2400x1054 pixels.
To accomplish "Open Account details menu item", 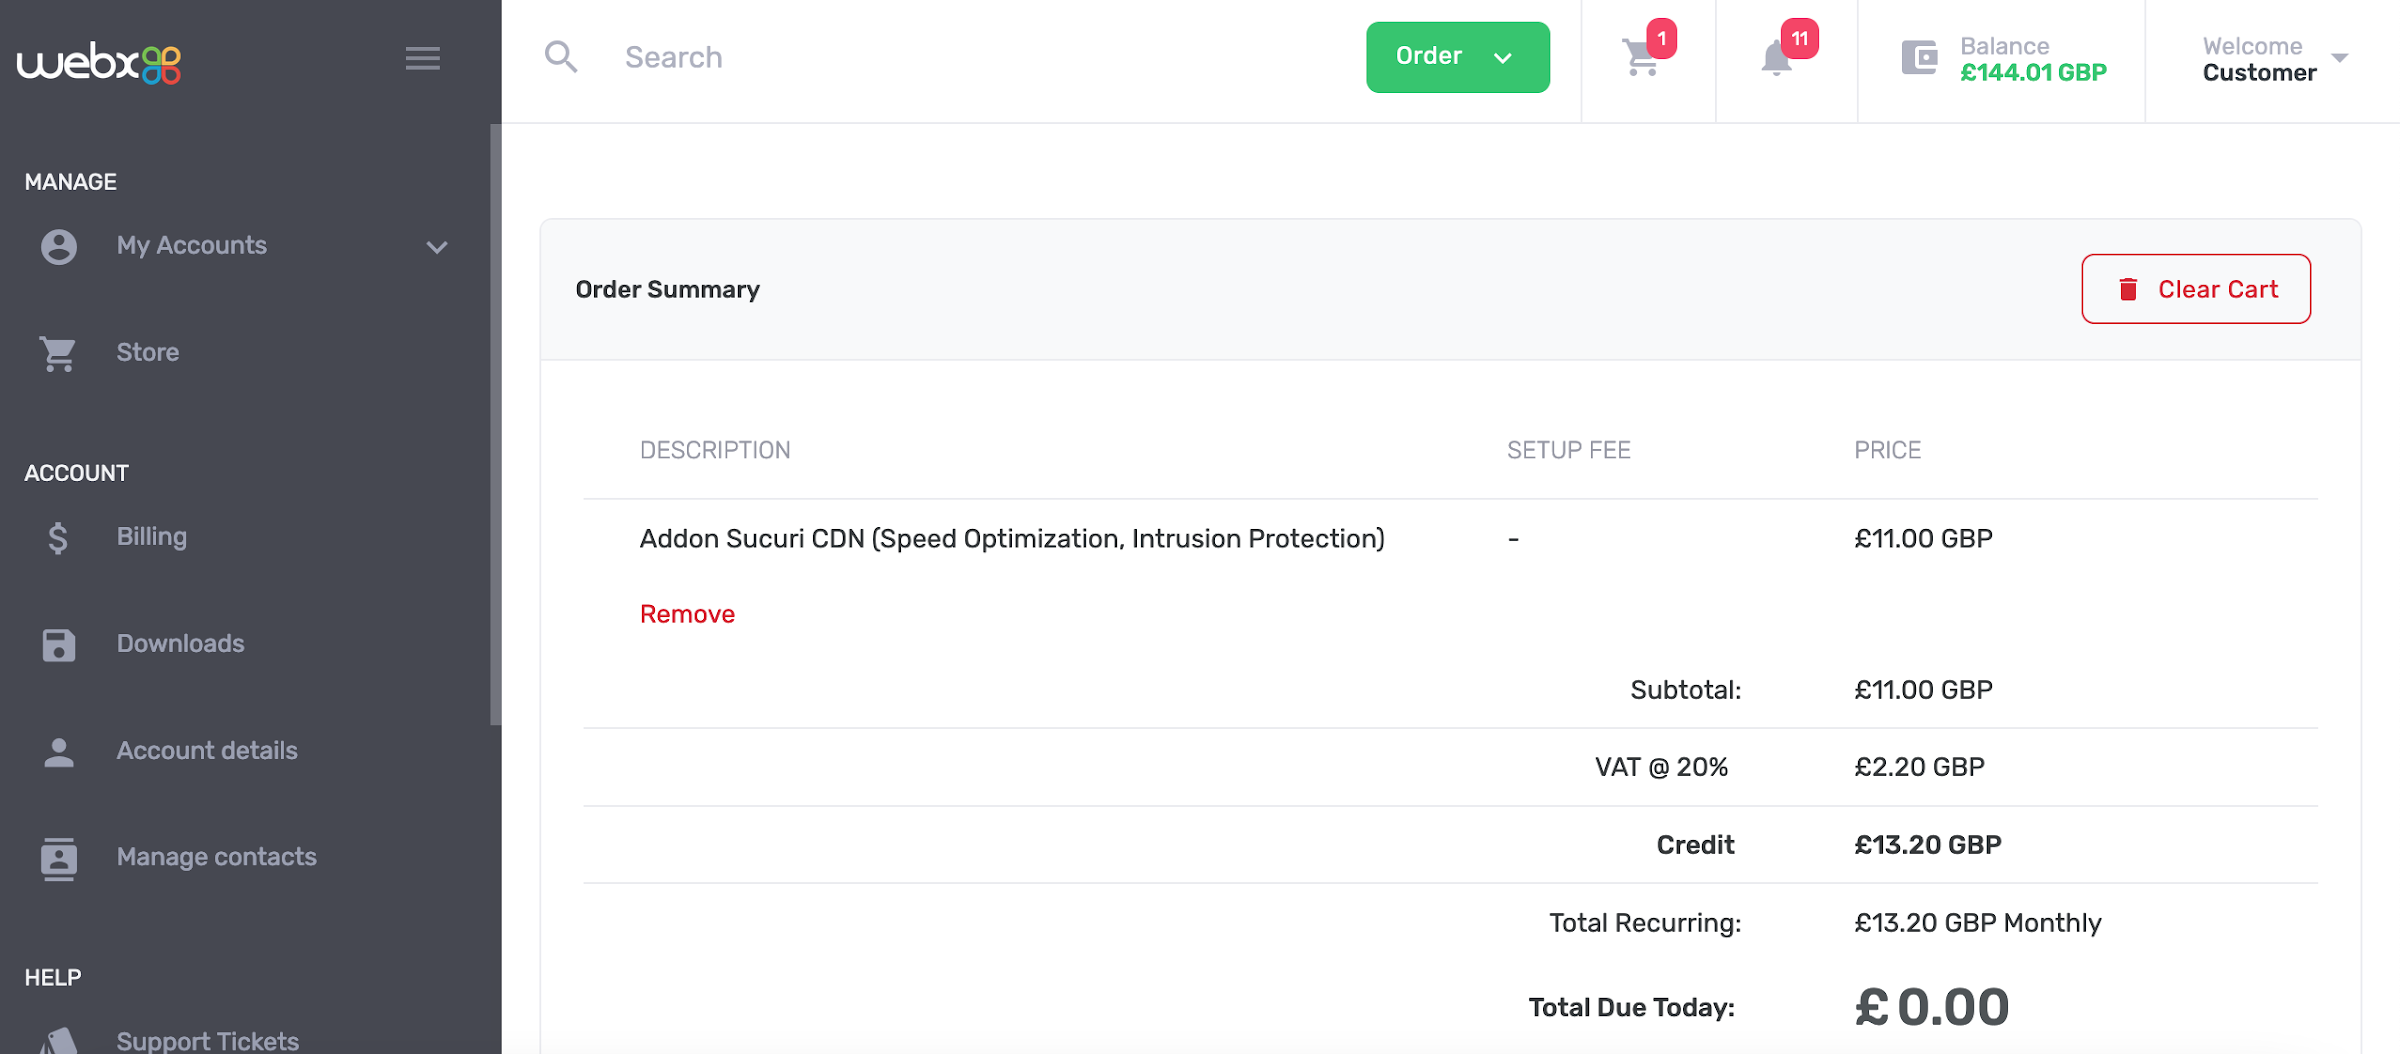I will pyautogui.click(x=207, y=750).
